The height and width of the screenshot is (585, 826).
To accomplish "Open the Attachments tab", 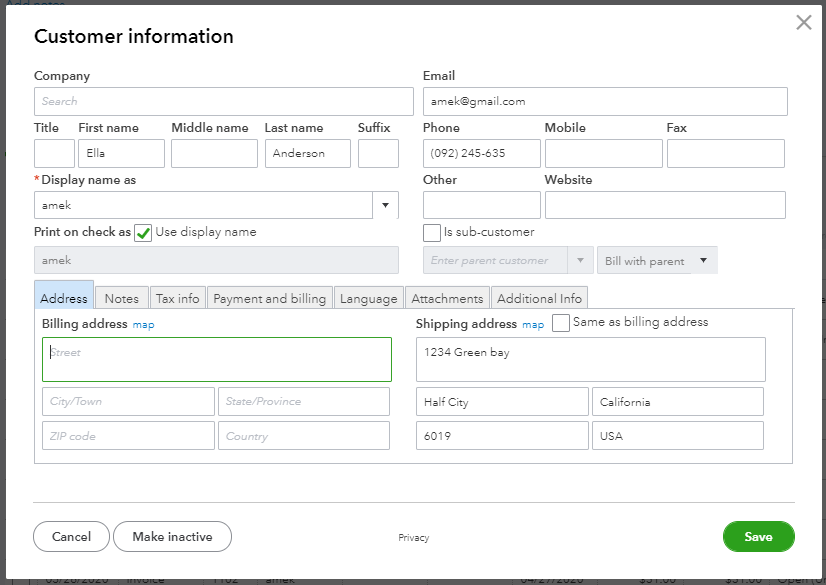I will [x=447, y=298].
